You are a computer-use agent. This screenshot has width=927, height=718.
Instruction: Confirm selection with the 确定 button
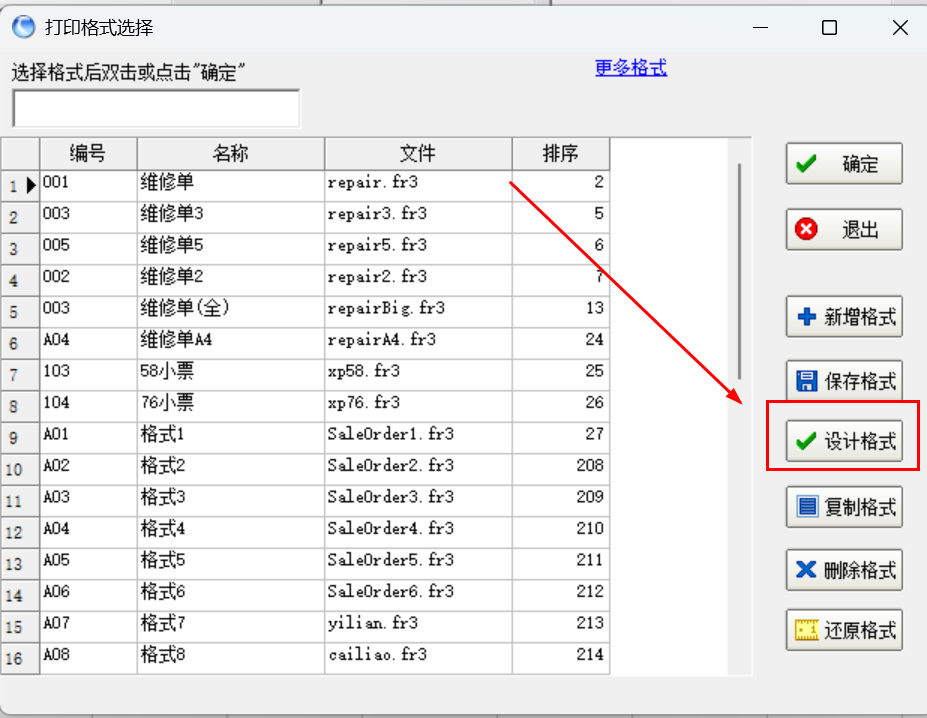point(844,163)
